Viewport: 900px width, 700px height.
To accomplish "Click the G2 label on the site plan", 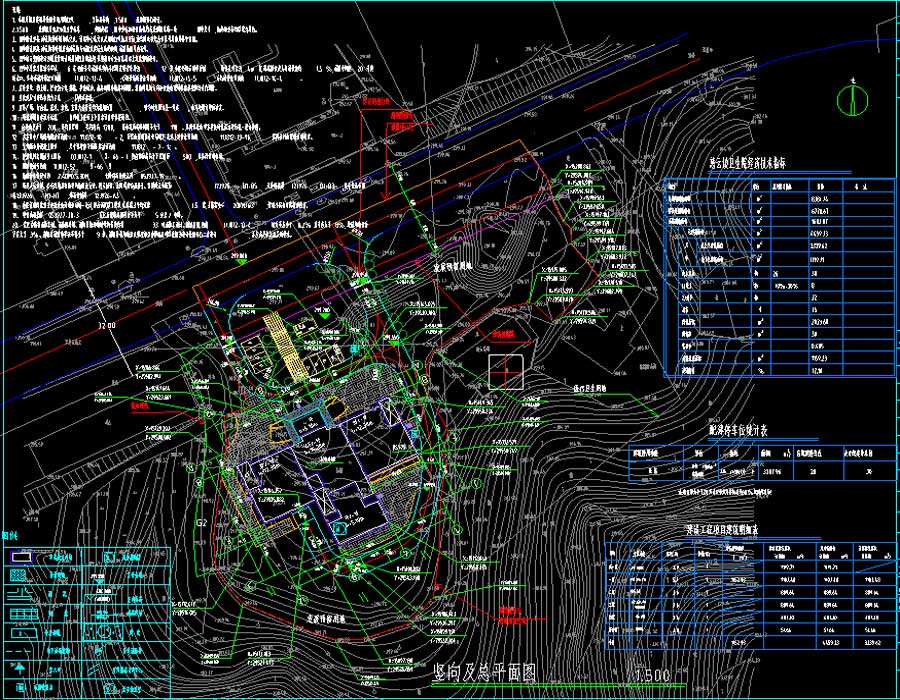I will pyautogui.click(x=201, y=523).
